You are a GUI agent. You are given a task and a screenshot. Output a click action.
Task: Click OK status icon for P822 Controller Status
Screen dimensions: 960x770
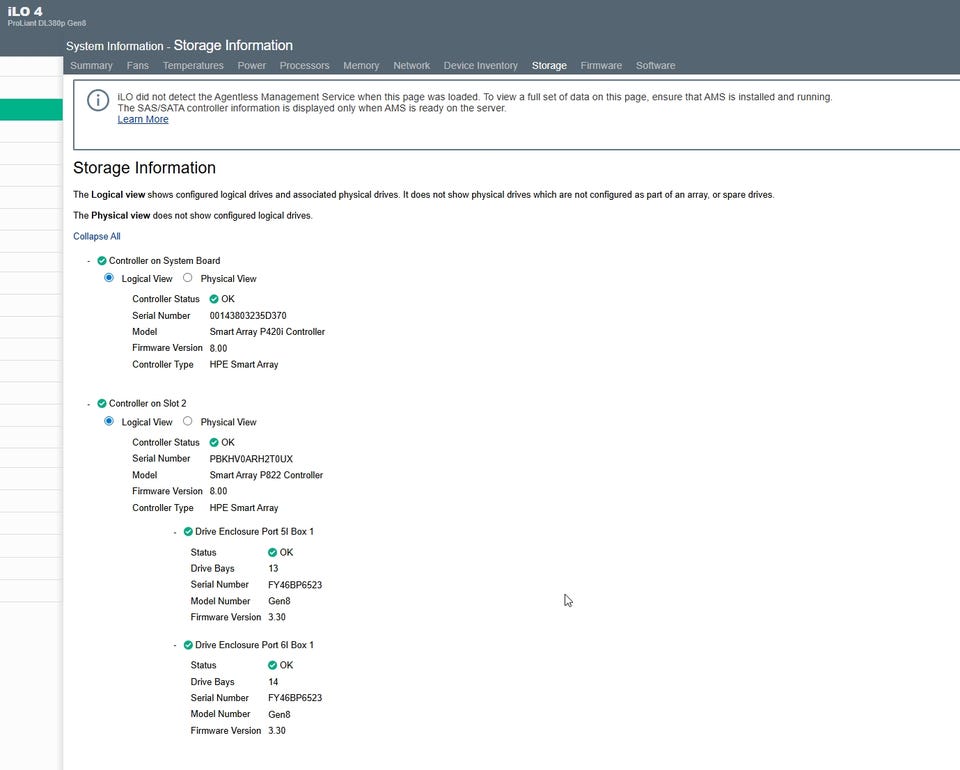tap(214, 442)
